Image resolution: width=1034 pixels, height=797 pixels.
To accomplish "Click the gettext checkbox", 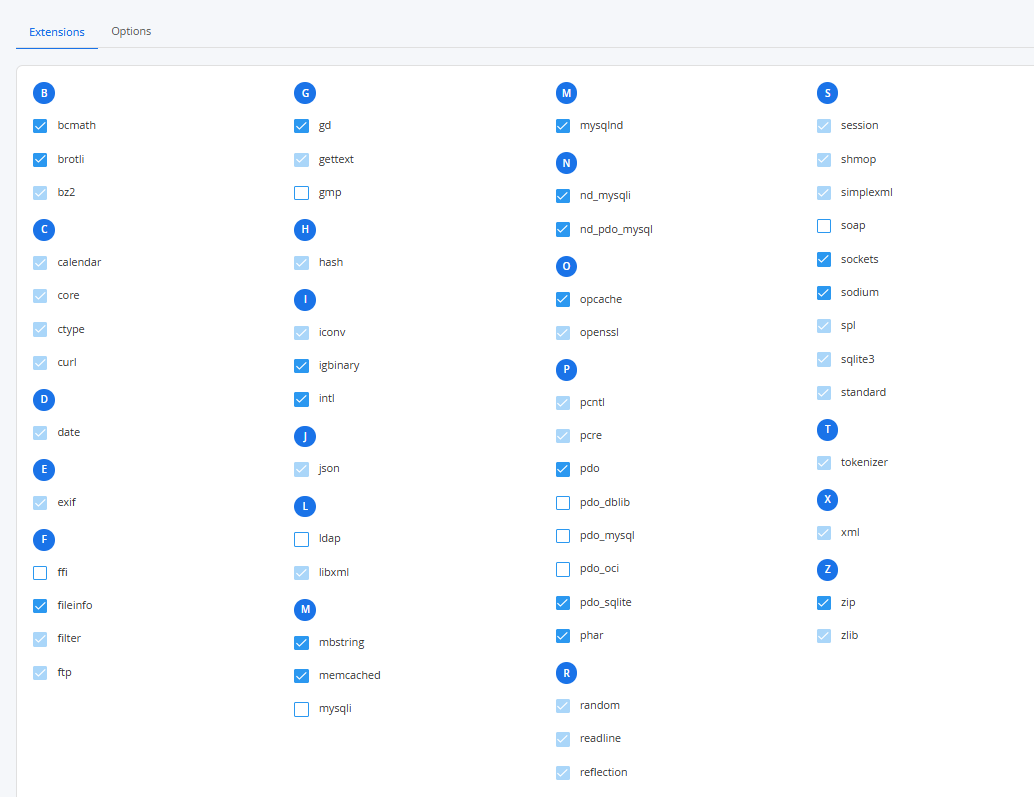I will pyautogui.click(x=301, y=160).
